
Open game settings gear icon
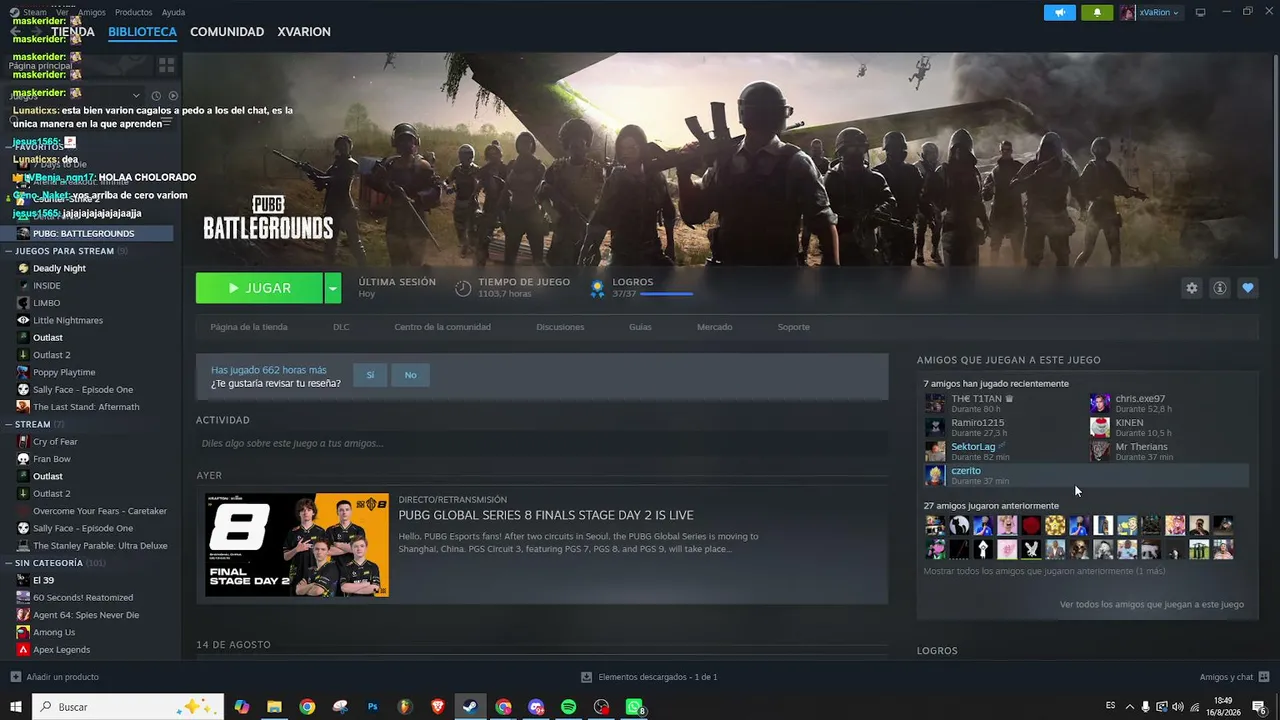[1191, 288]
